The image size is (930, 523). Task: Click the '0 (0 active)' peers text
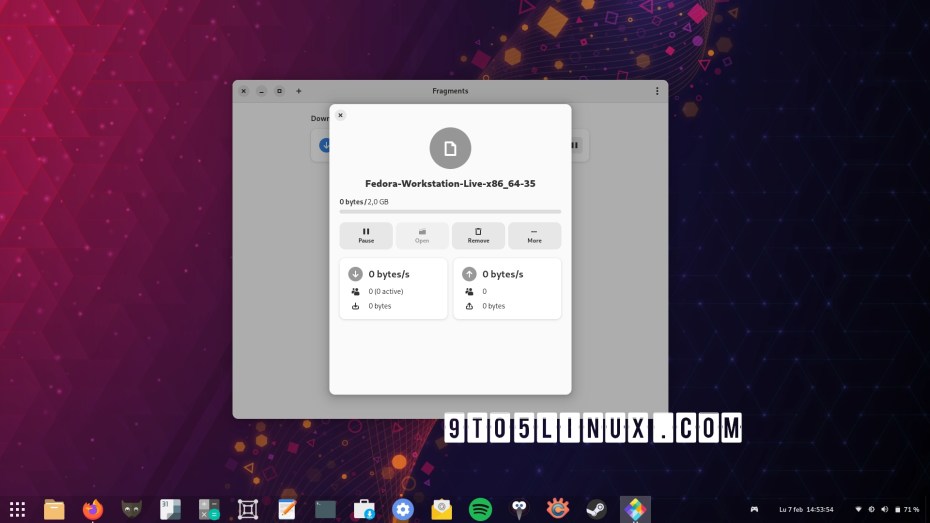[386, 291]
